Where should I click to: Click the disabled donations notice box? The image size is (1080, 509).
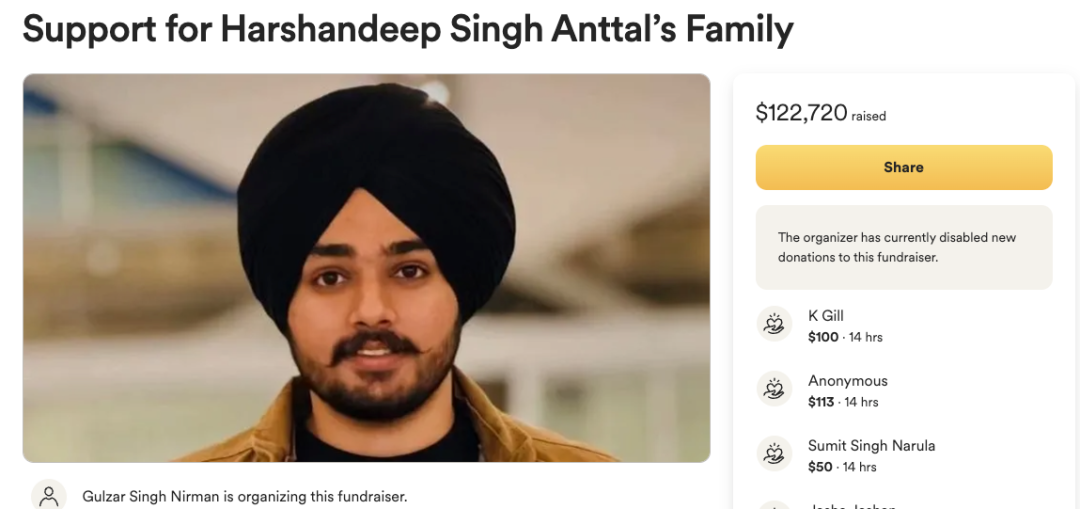point(903,247)
